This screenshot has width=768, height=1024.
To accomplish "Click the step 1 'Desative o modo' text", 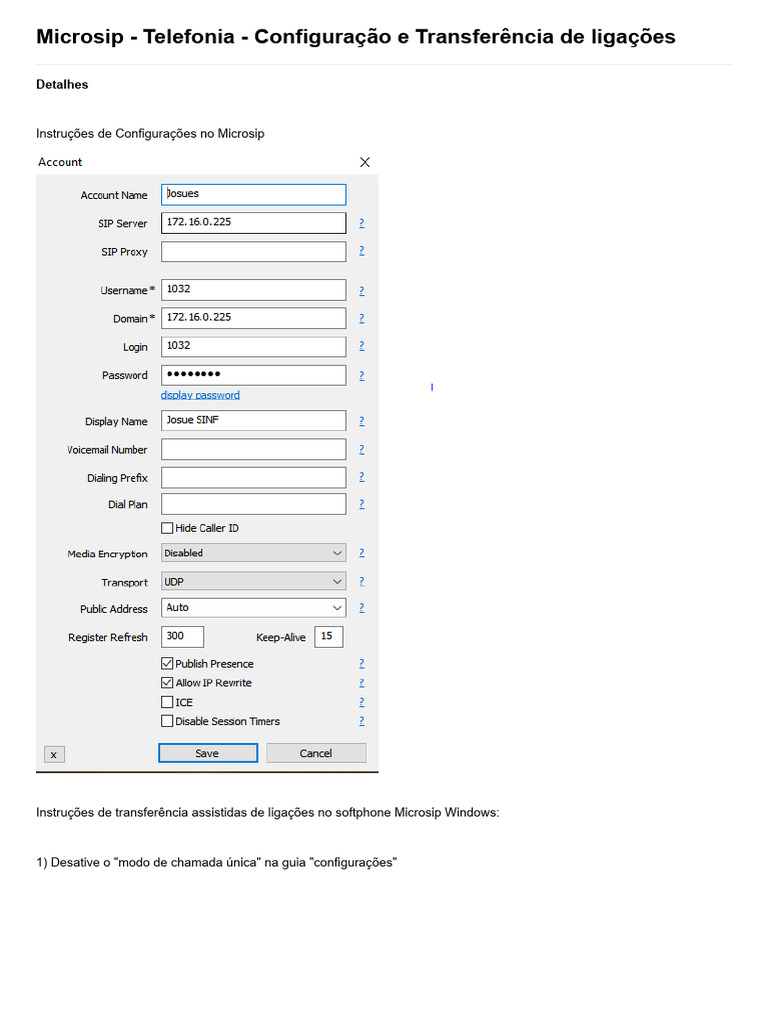I will (x=217, y=862).
